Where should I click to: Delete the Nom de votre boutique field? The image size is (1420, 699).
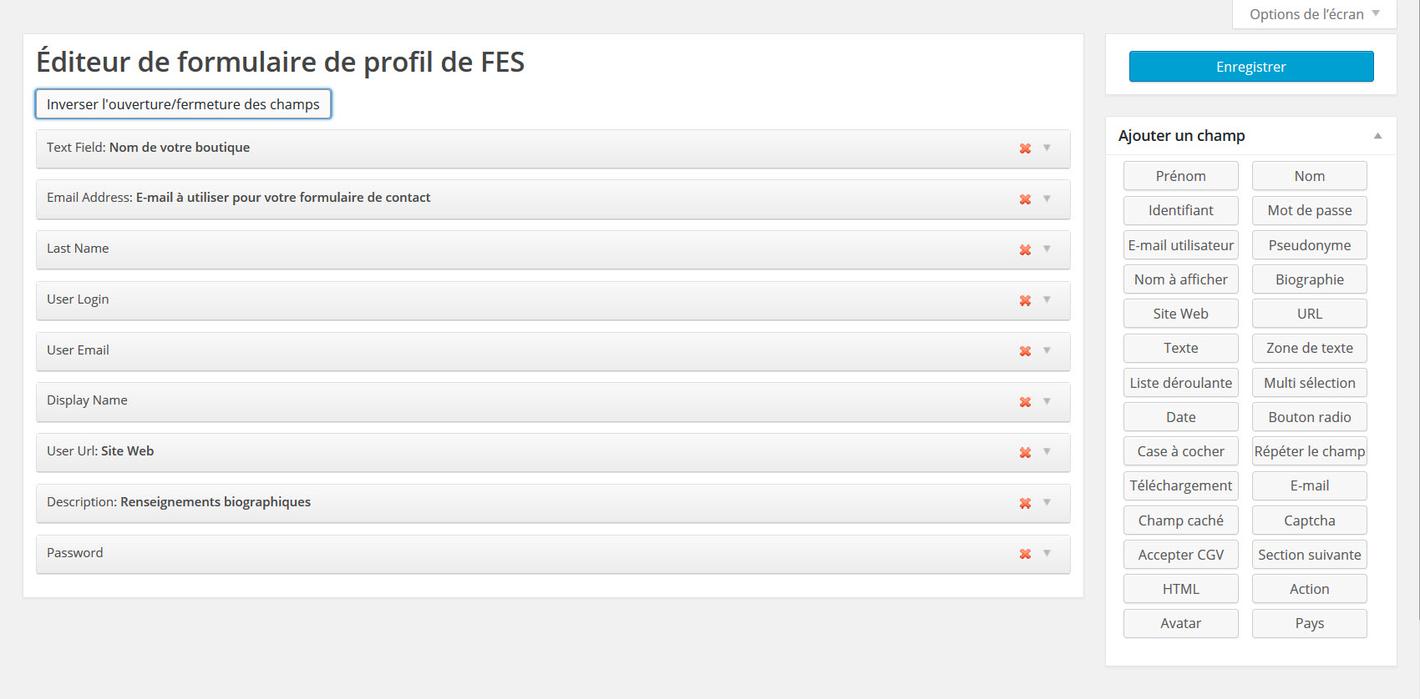pyautogui.click(x=1025, y=148)
